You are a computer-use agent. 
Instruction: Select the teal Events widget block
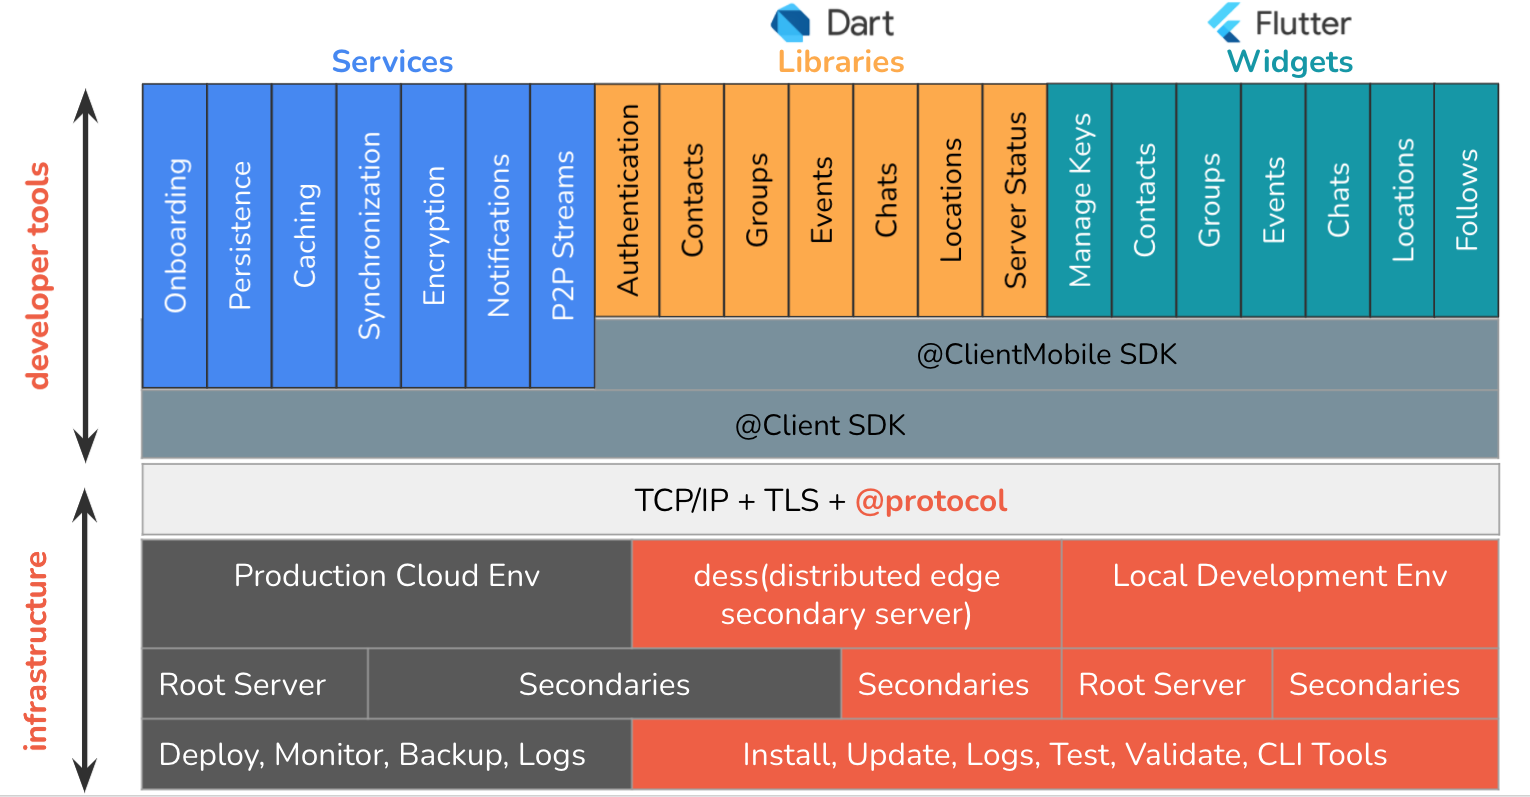(x=1273, y=200)
